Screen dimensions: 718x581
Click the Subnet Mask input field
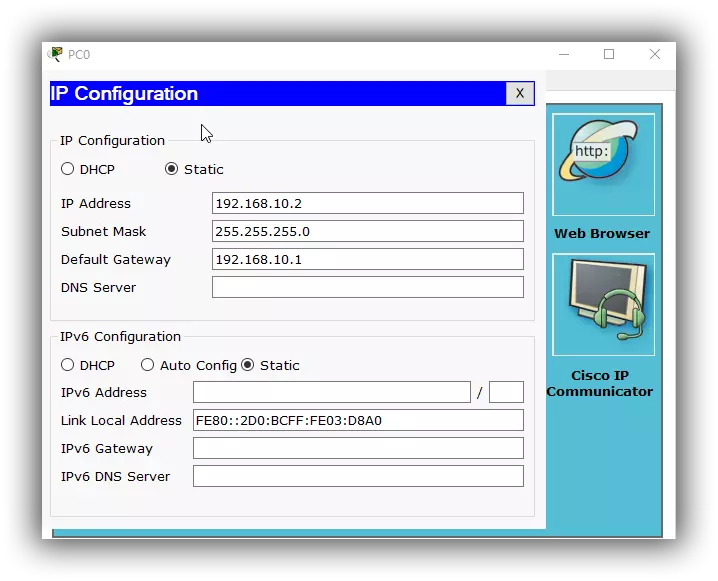tap(367, 231)
